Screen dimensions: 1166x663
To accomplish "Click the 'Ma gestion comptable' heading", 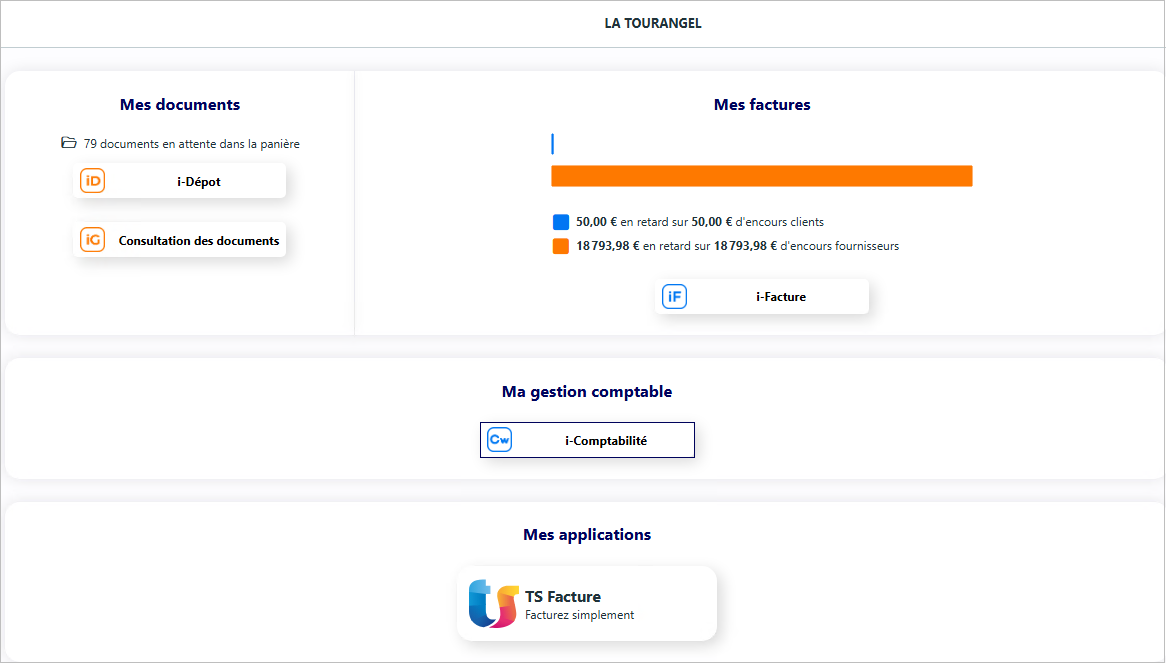I will [x=587, y=392].
